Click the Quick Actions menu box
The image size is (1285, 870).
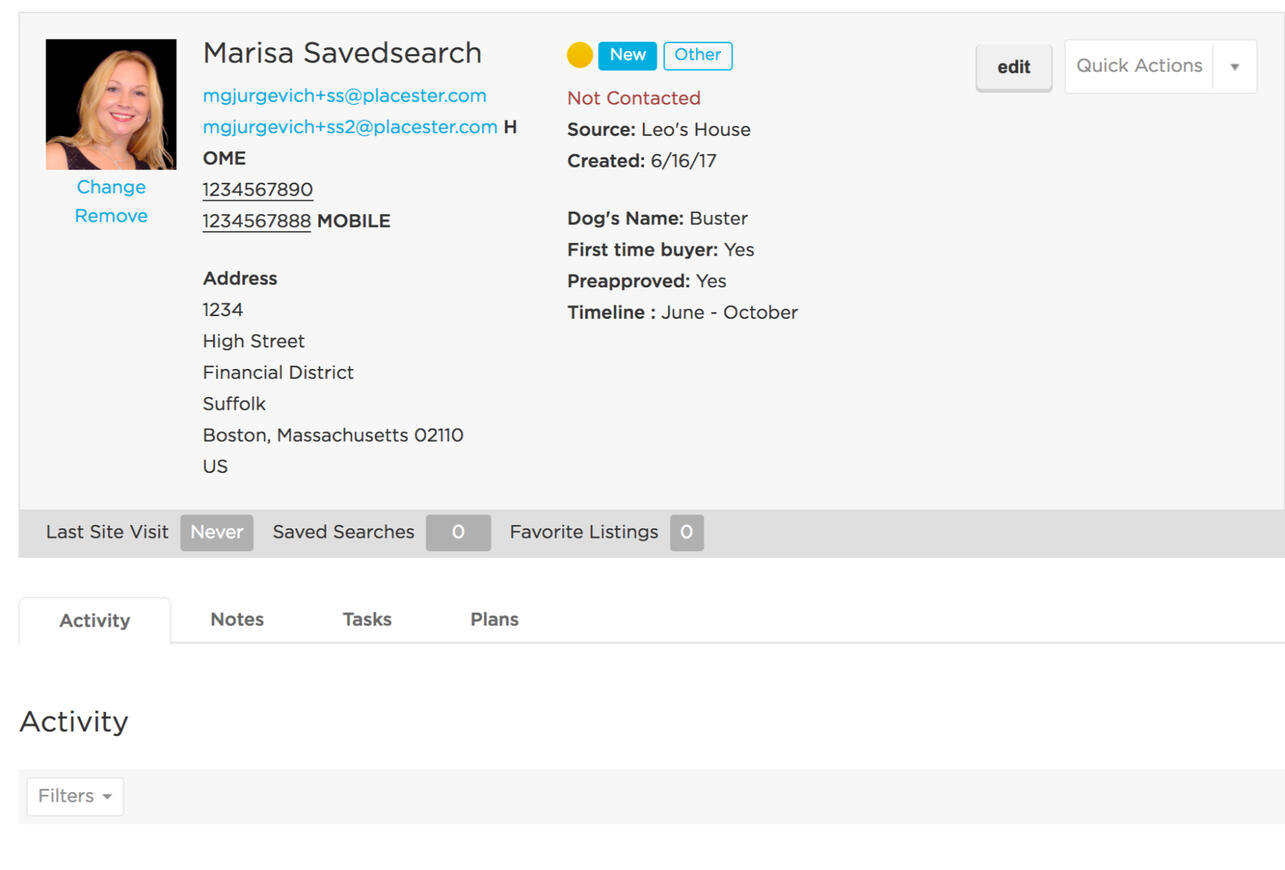(1139, 66)
